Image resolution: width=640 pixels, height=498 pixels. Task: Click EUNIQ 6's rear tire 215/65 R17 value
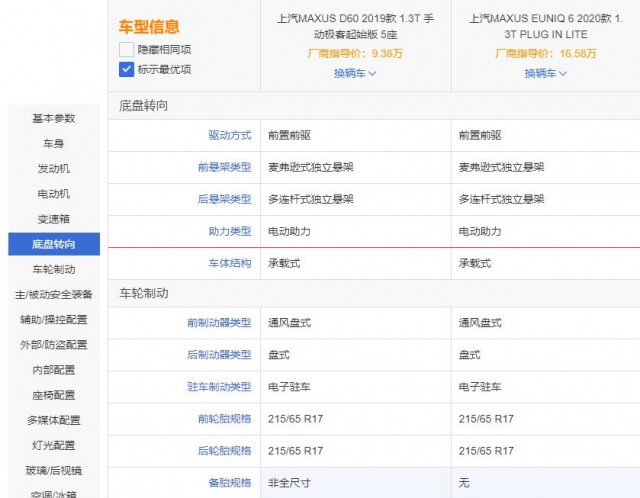pyautogui.click(x=486, y=451)
